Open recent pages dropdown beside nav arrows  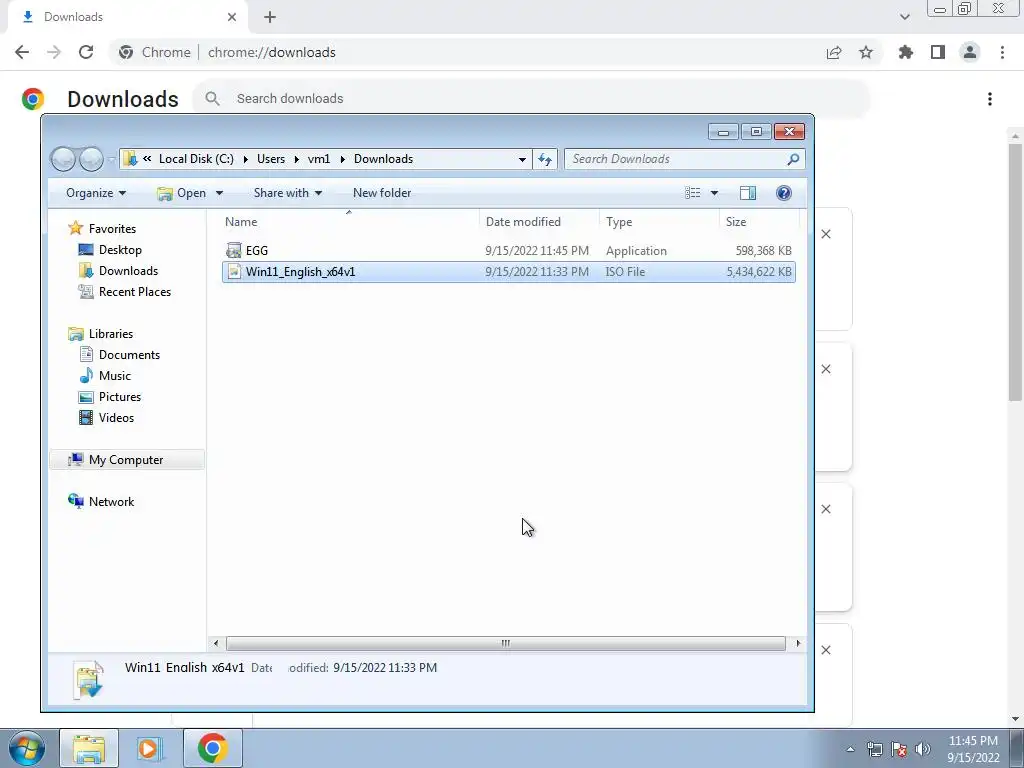click(x=111, y=159)
